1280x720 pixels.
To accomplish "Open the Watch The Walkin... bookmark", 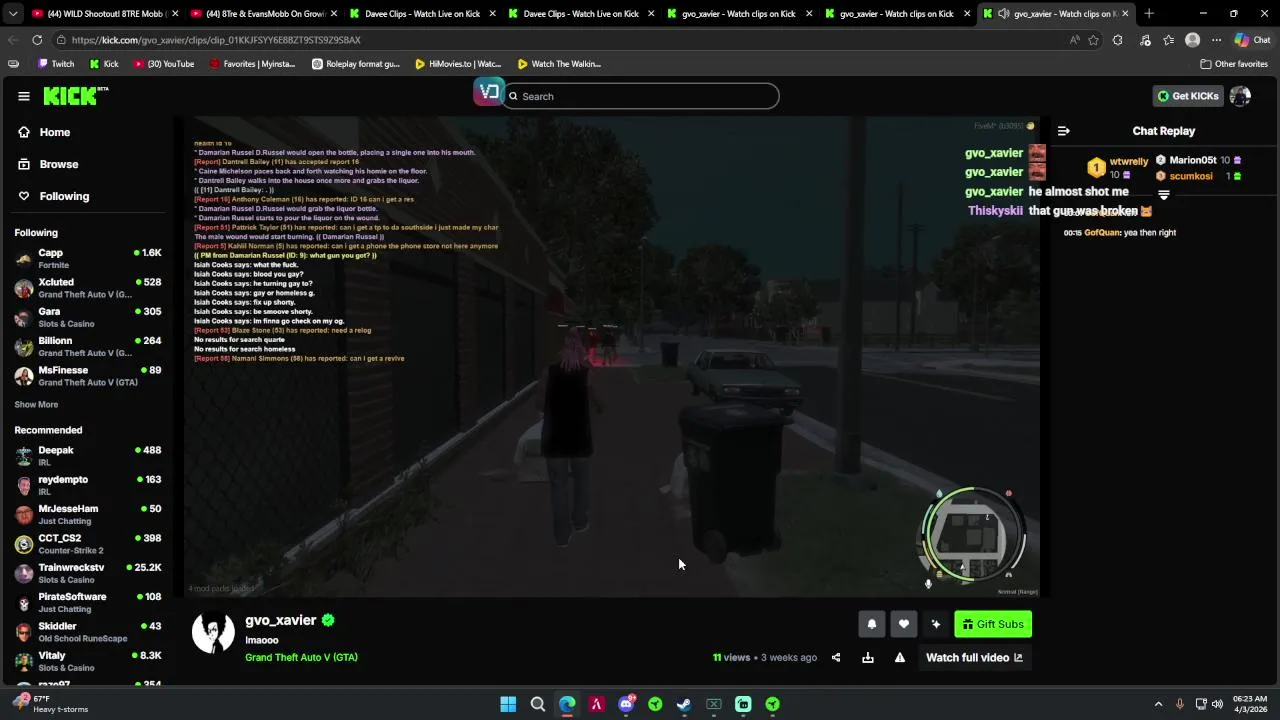I will tap(559, 64).
